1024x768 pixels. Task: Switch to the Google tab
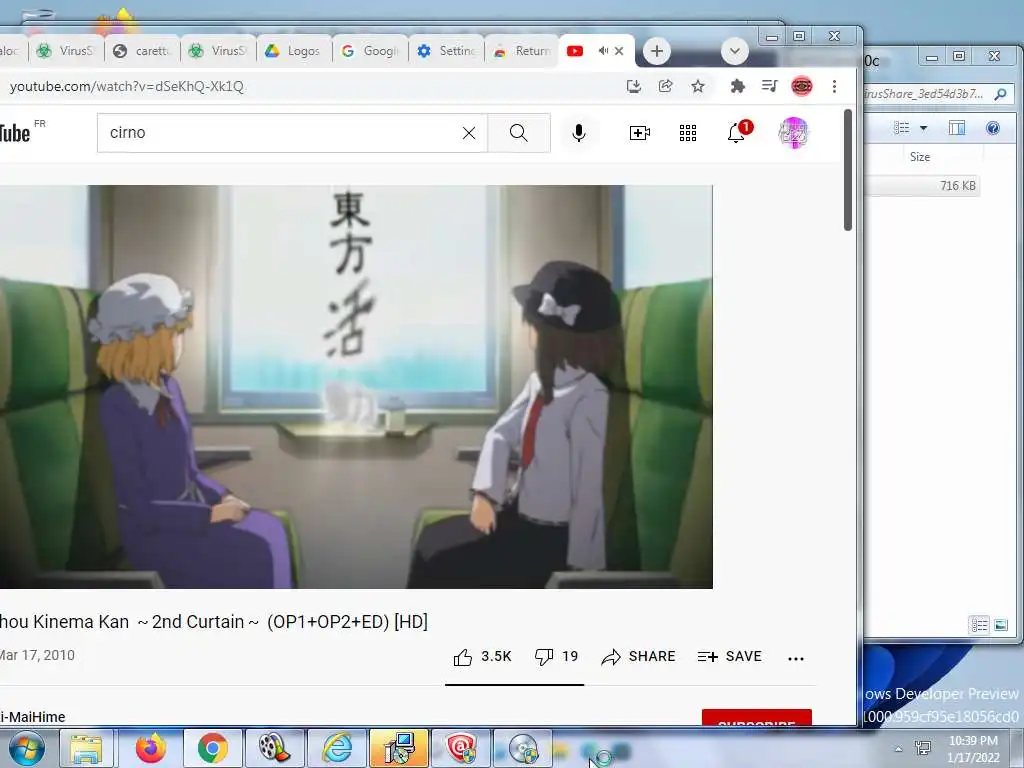point(370,51)
